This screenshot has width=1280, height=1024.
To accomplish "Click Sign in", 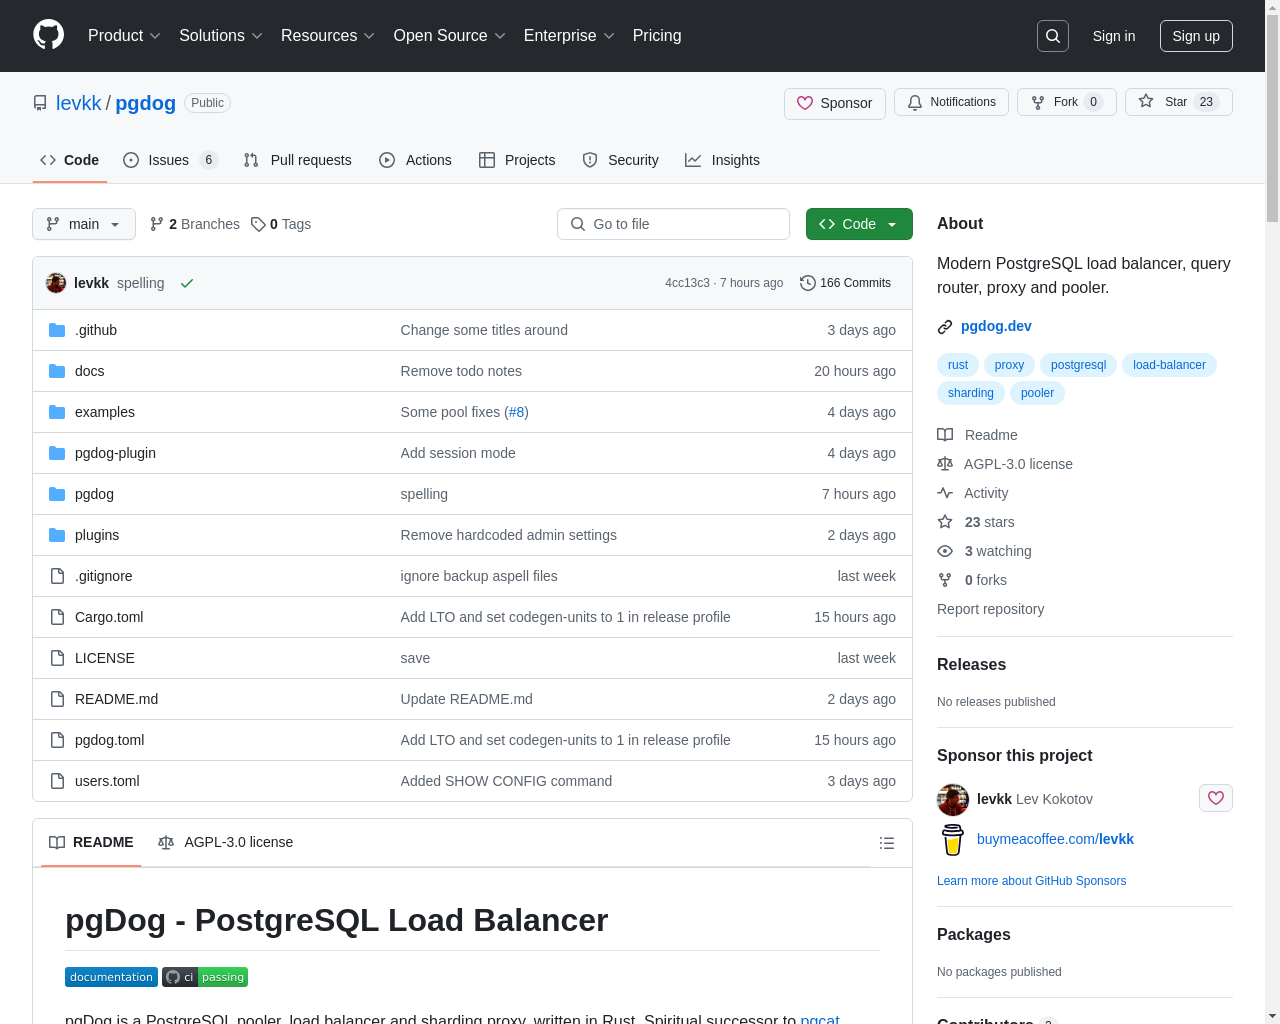I will [1114, 36].
